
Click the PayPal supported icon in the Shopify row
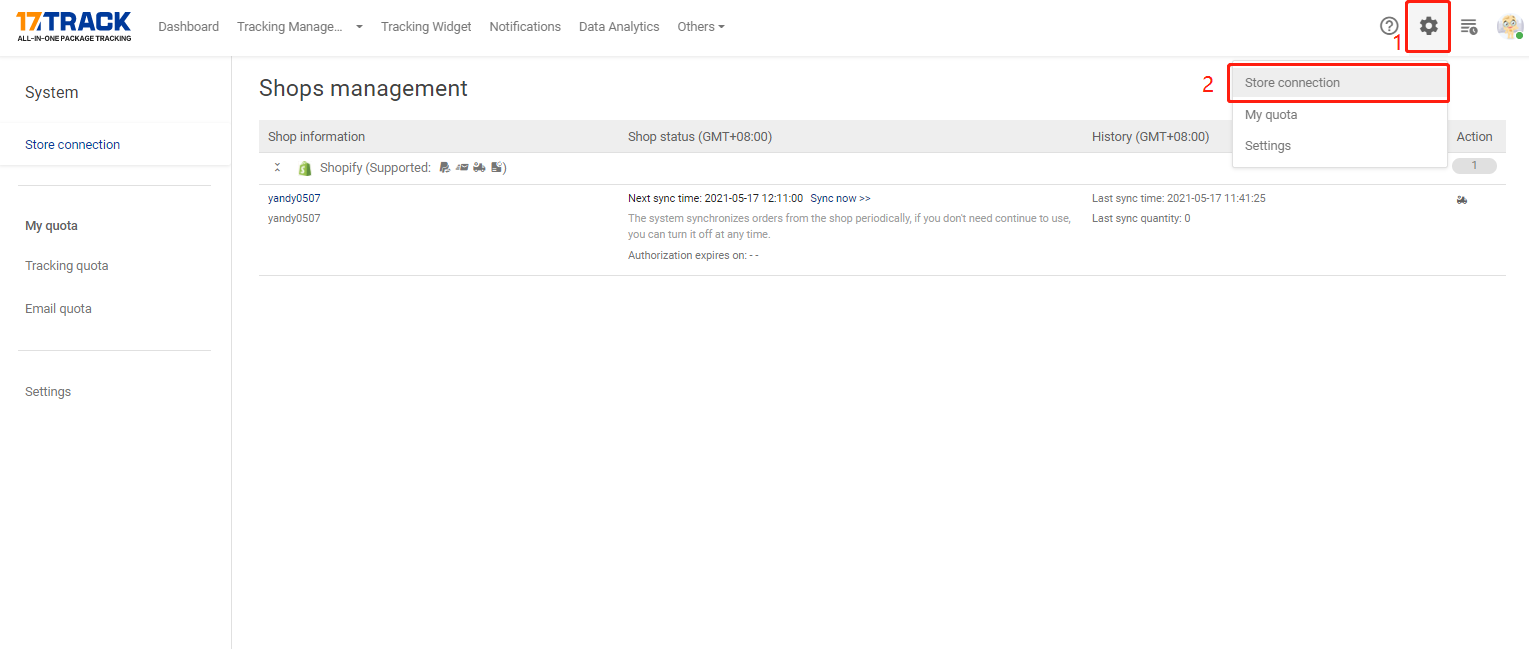click(x=445, y=167)
